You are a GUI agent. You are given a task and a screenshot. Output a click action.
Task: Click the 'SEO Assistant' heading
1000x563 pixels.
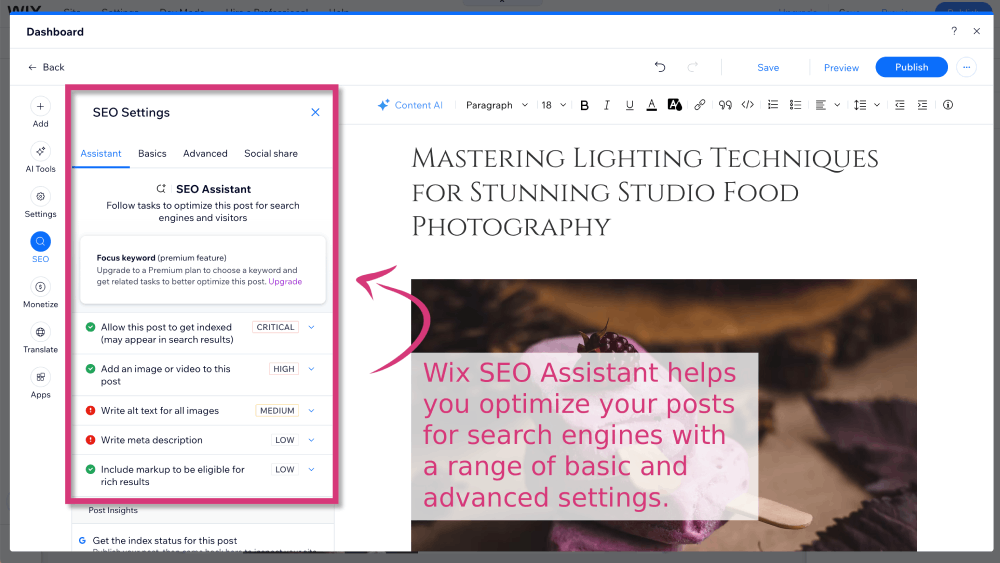tap(214, 189)
